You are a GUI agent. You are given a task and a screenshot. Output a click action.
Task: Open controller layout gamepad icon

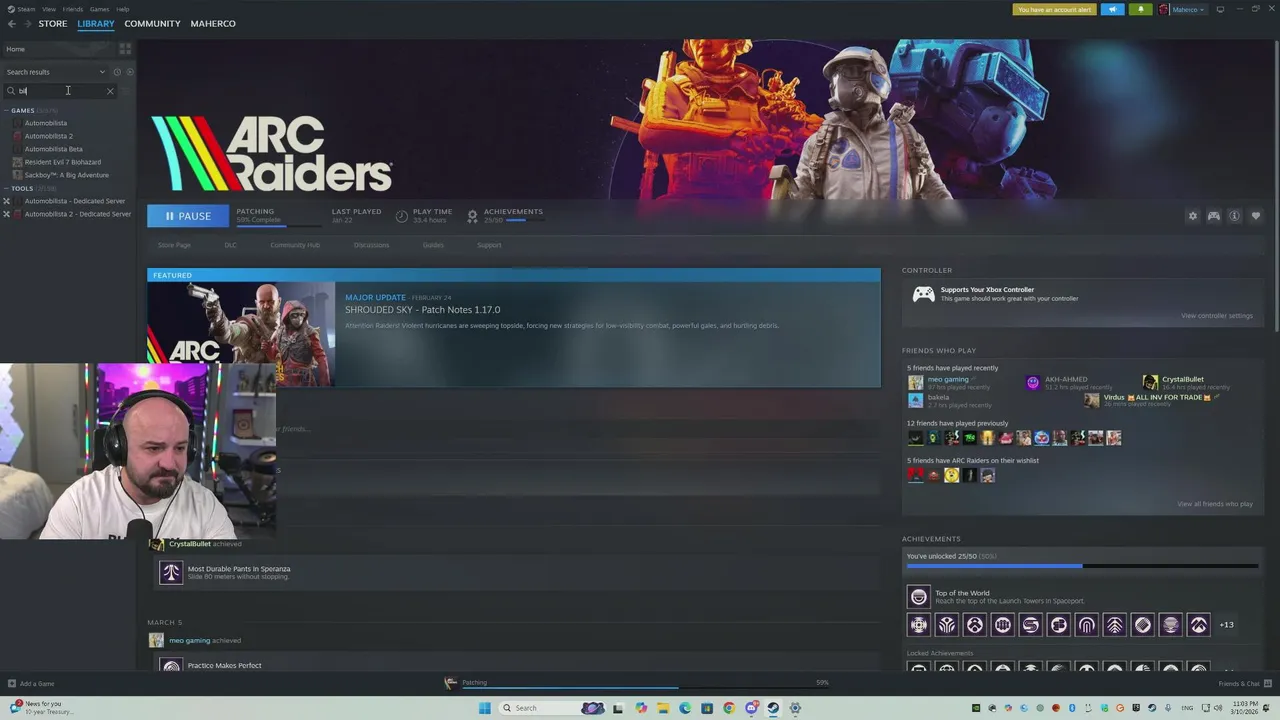point(1213,216)
